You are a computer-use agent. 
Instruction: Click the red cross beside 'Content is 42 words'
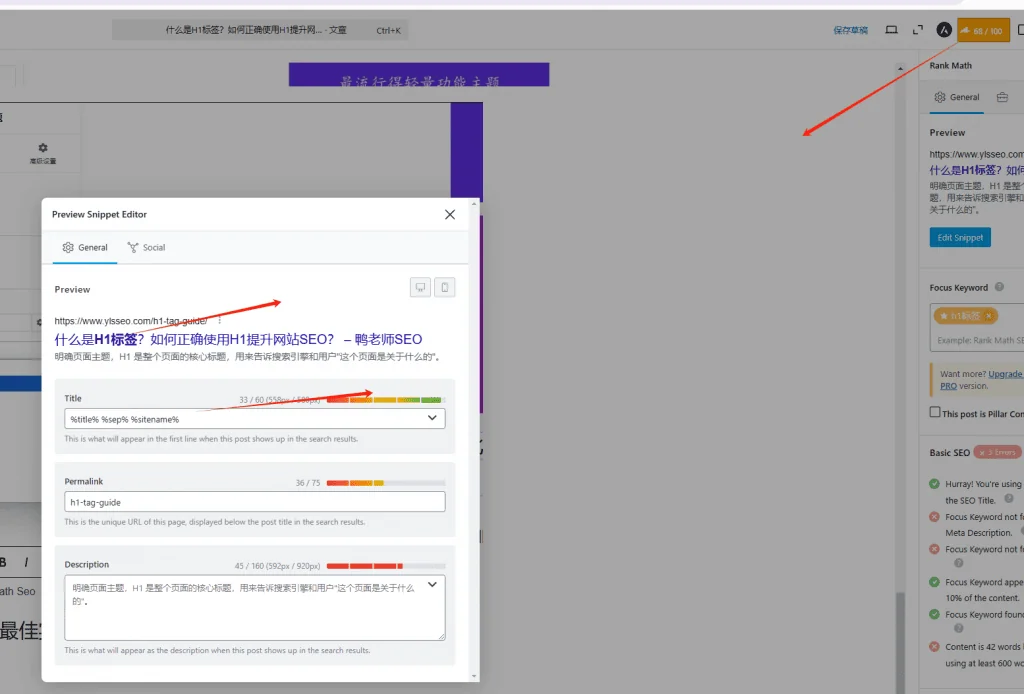pos(934,647)
